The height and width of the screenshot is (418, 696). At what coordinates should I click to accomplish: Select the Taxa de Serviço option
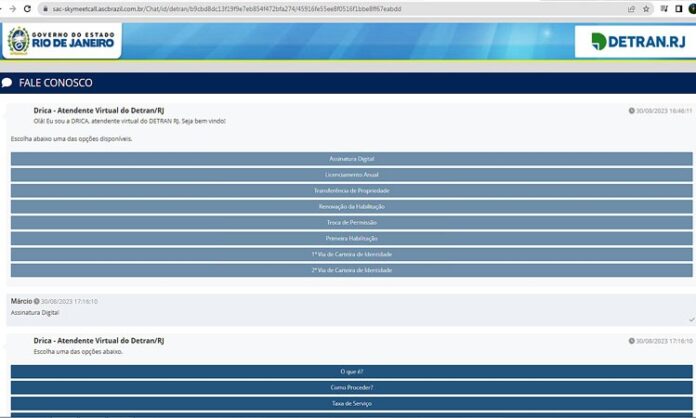(351, 403)
